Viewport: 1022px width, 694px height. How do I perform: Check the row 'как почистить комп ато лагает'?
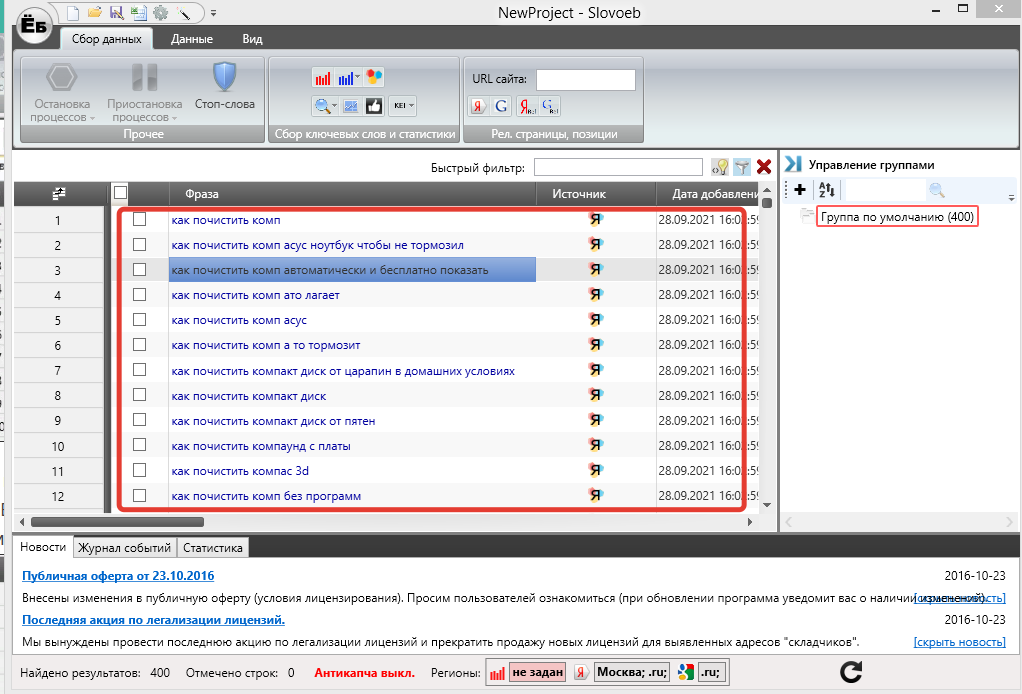tap(139, 295)
